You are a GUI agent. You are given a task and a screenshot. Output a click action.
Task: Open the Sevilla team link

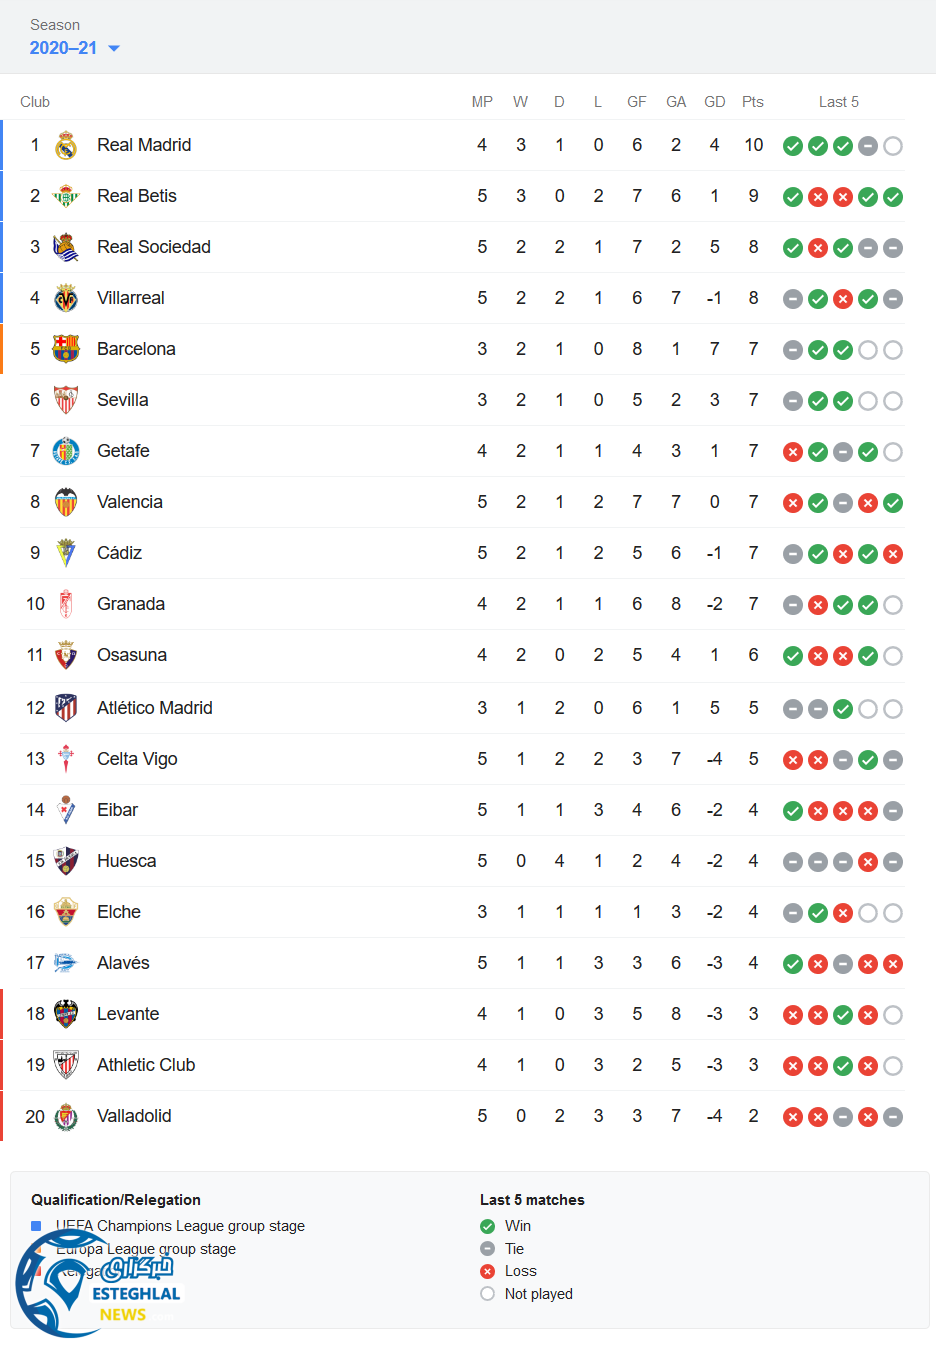click(x=122, y=400)
